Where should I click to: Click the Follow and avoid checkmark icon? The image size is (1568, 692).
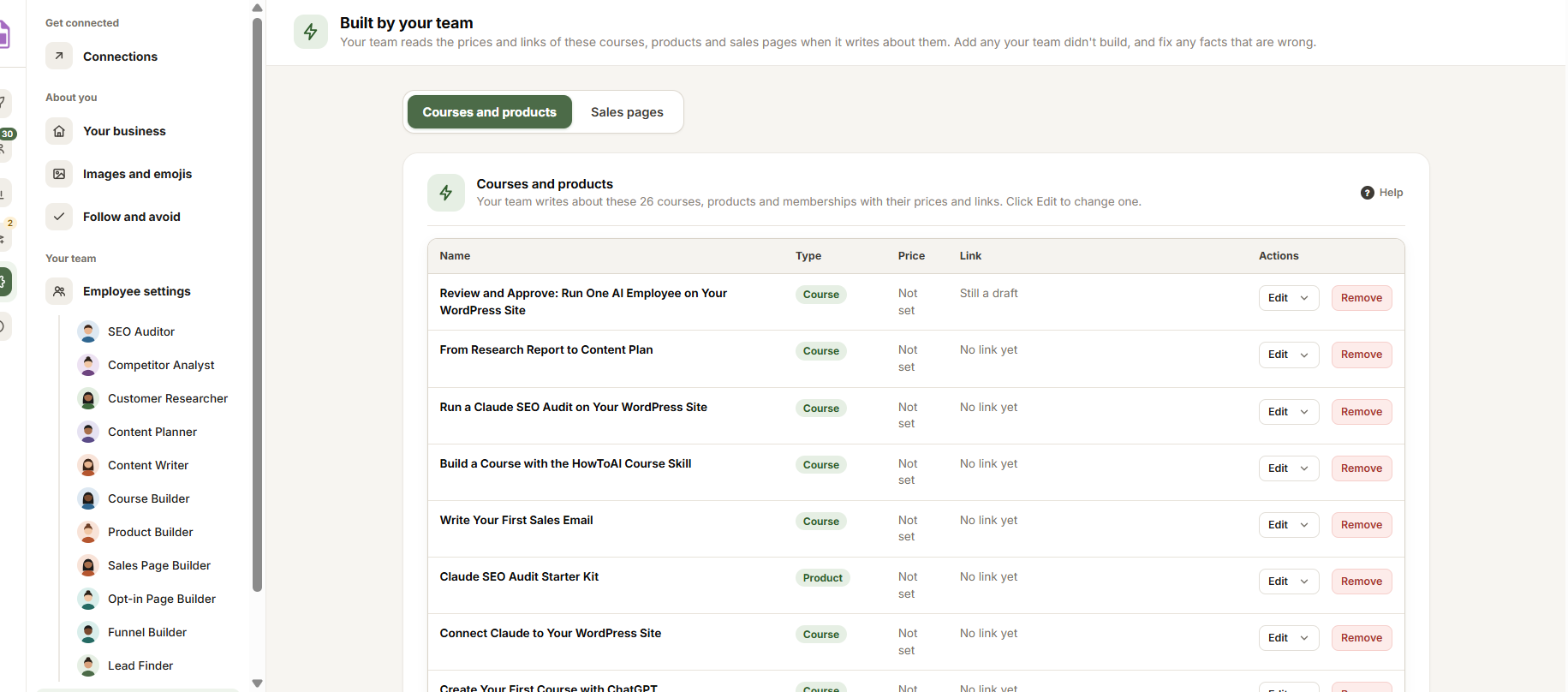pos(59,216)
